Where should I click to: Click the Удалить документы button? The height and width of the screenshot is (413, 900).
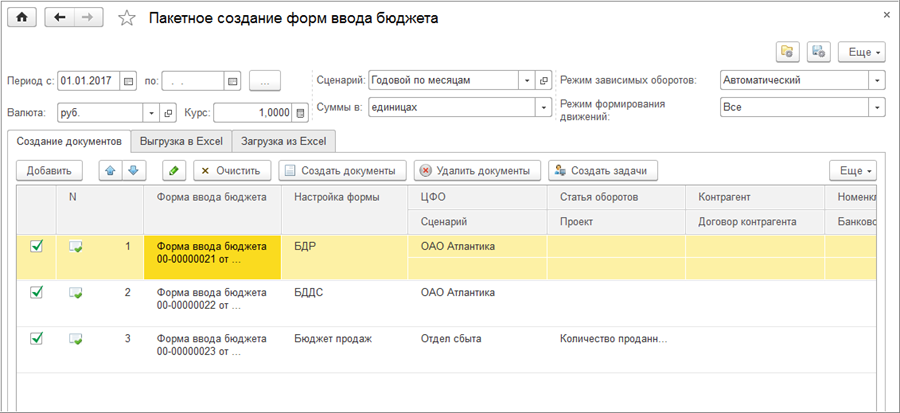(x=477, y=171)
